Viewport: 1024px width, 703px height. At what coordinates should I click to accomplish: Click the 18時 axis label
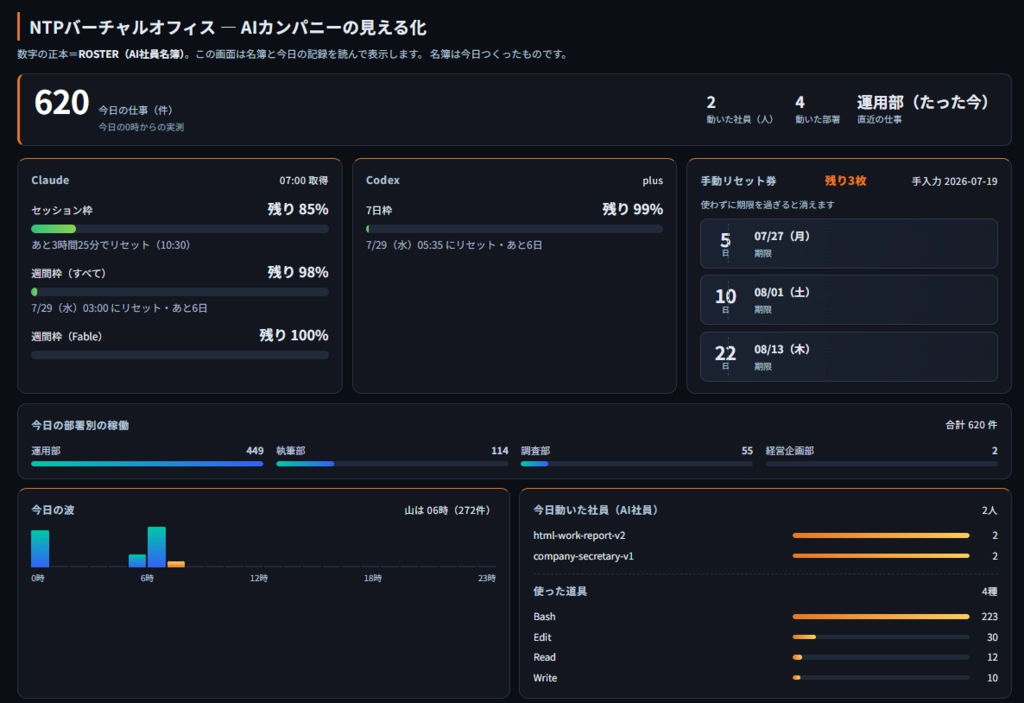click(x=373, y=578)
